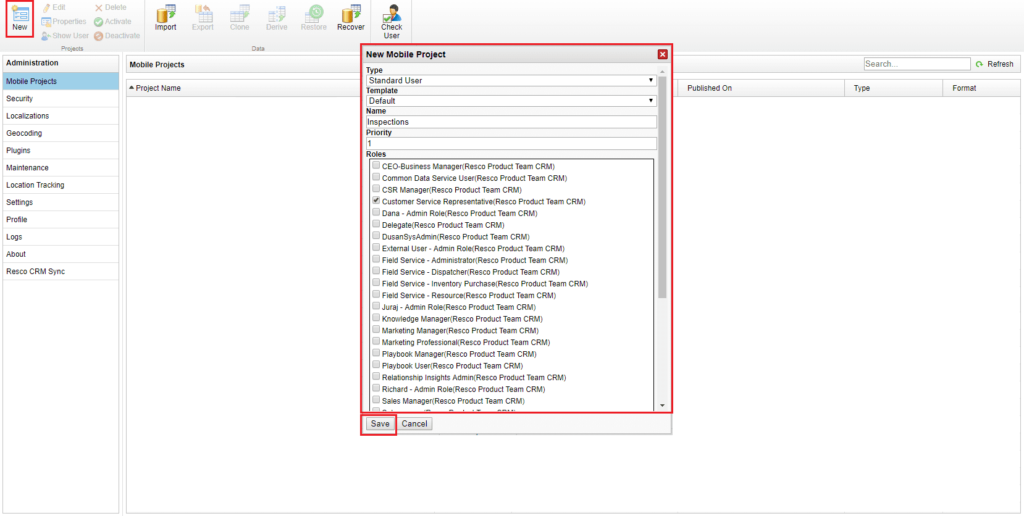
Task: Click the Refresh icon next to search
Action: pos(979,64)
